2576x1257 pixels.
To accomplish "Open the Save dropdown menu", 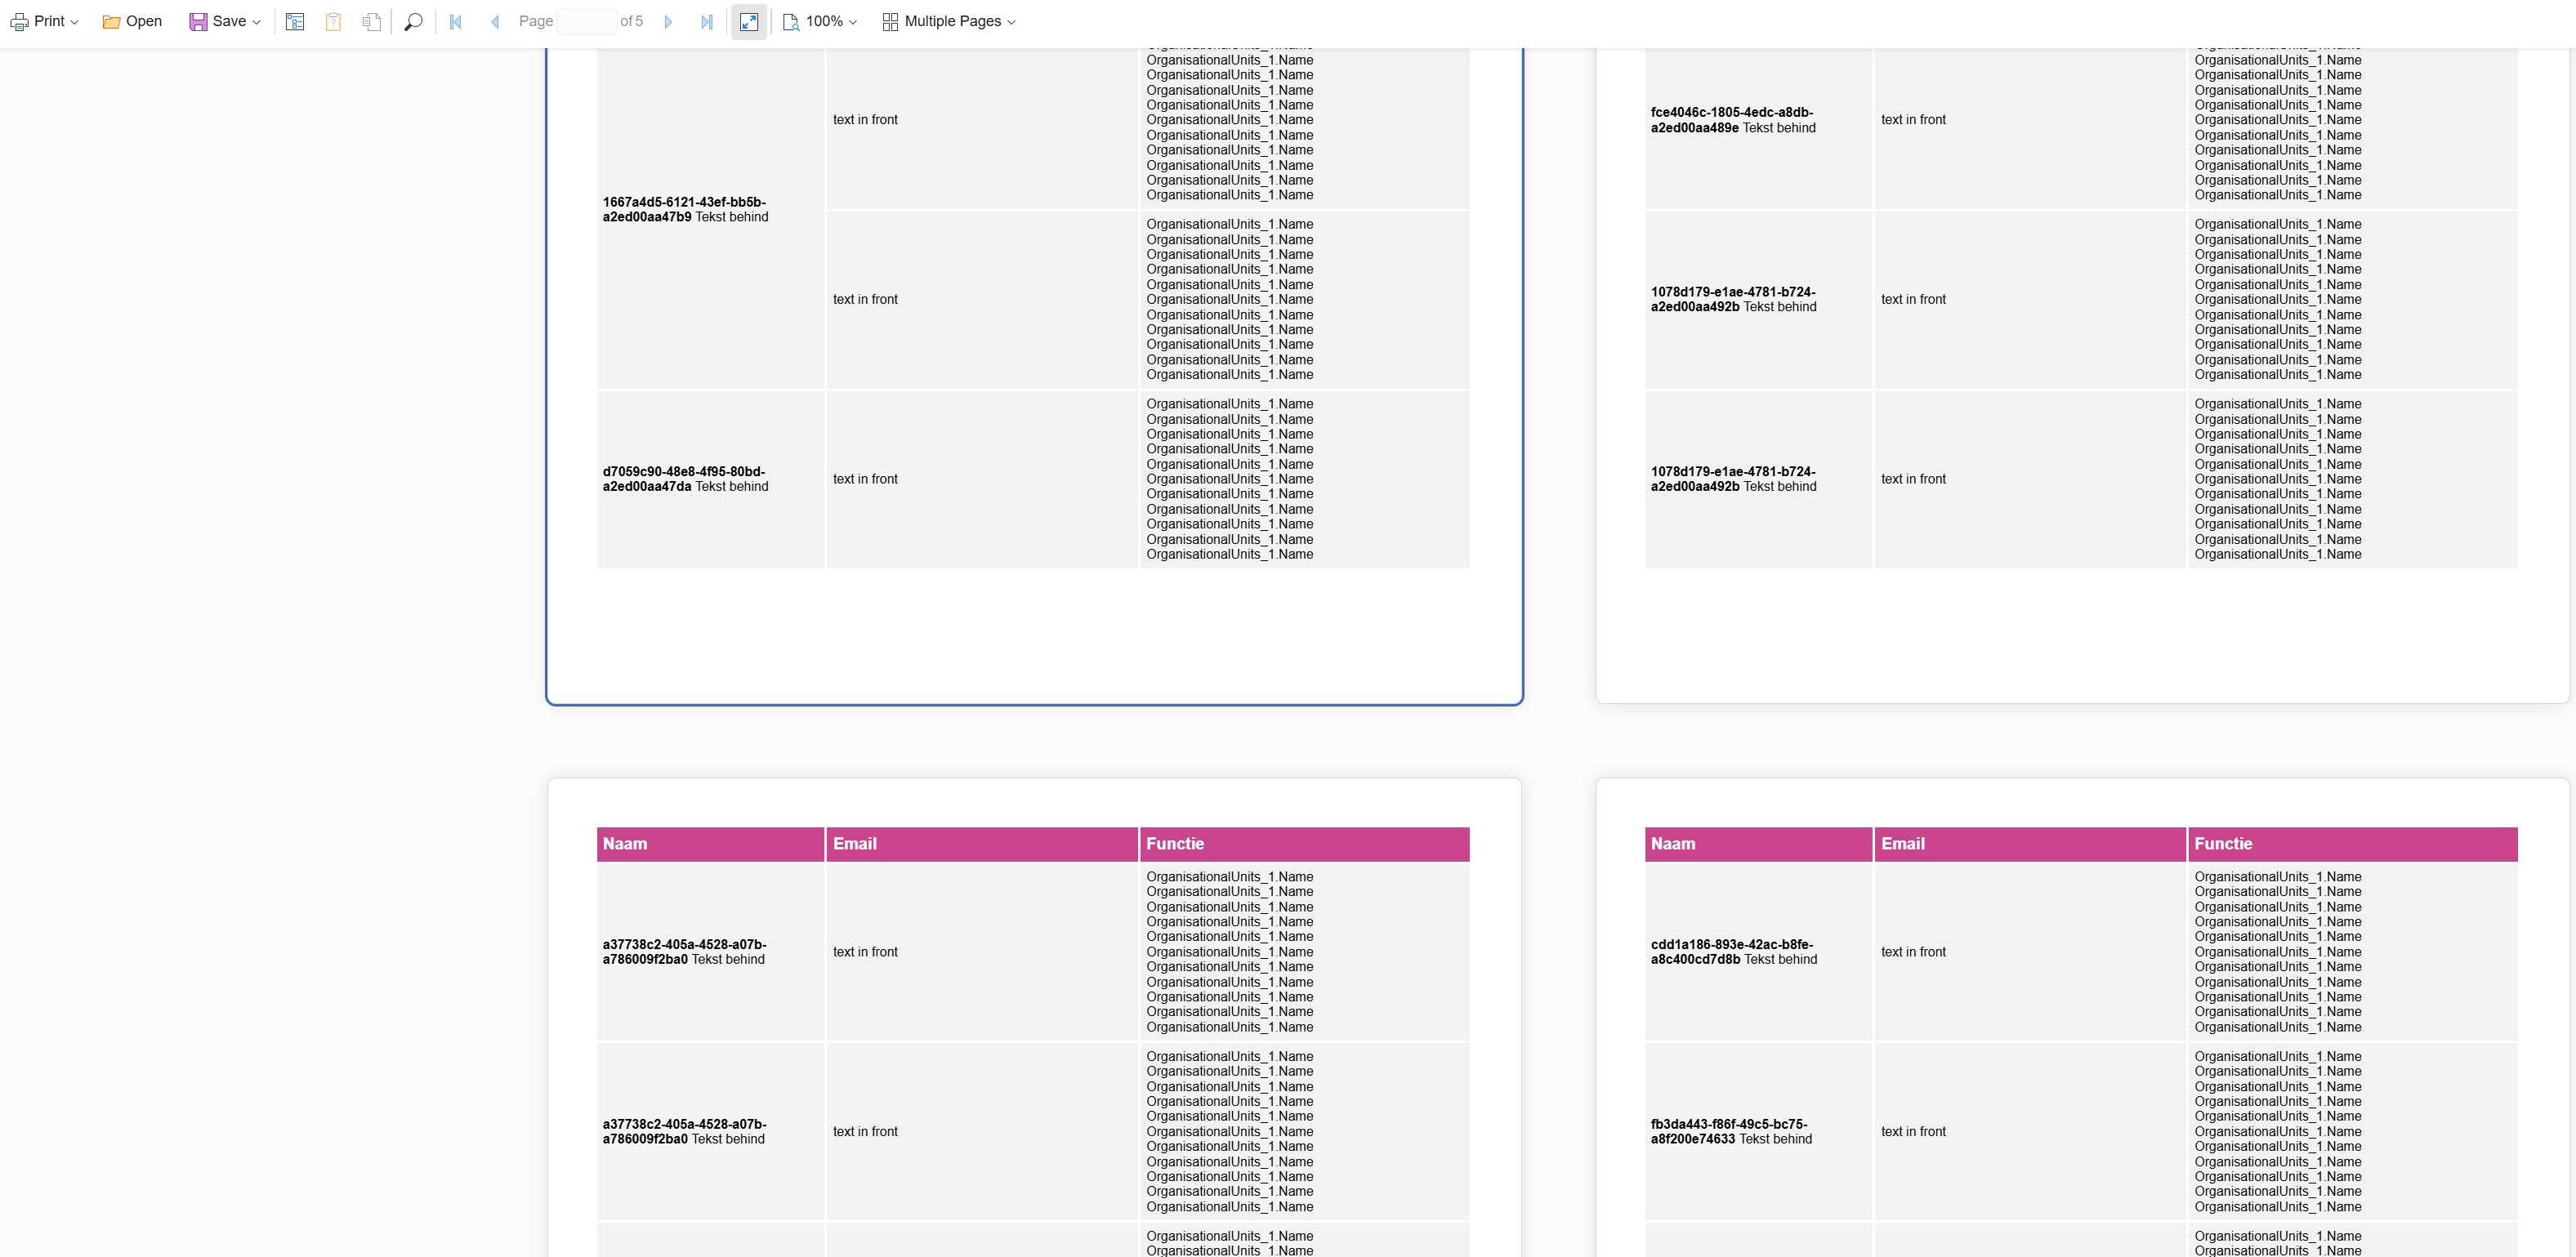I will coord(225,21).
